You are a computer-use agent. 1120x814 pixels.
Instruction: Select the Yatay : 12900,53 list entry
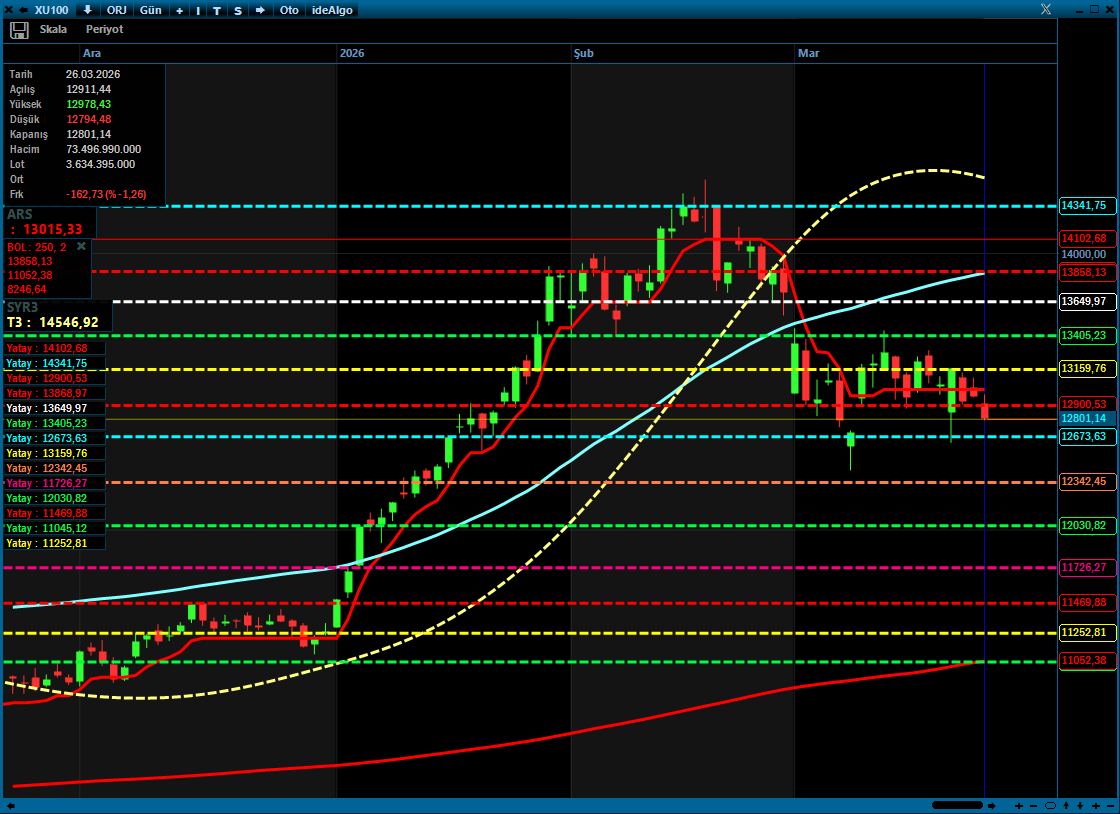[54, 378]
